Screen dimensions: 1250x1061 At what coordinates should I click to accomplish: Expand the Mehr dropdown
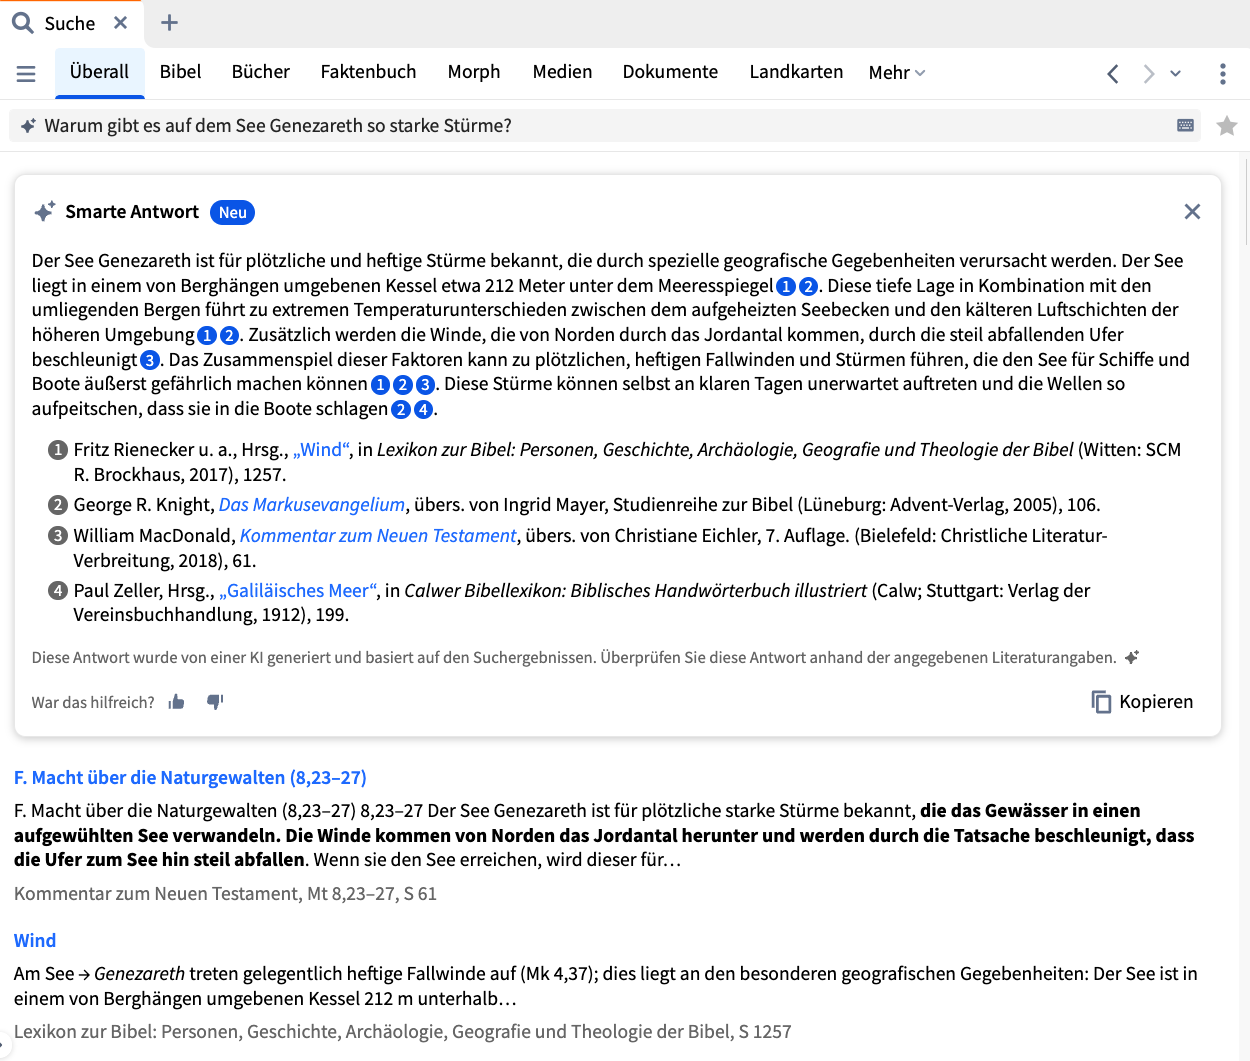click(x=897, y=73)
